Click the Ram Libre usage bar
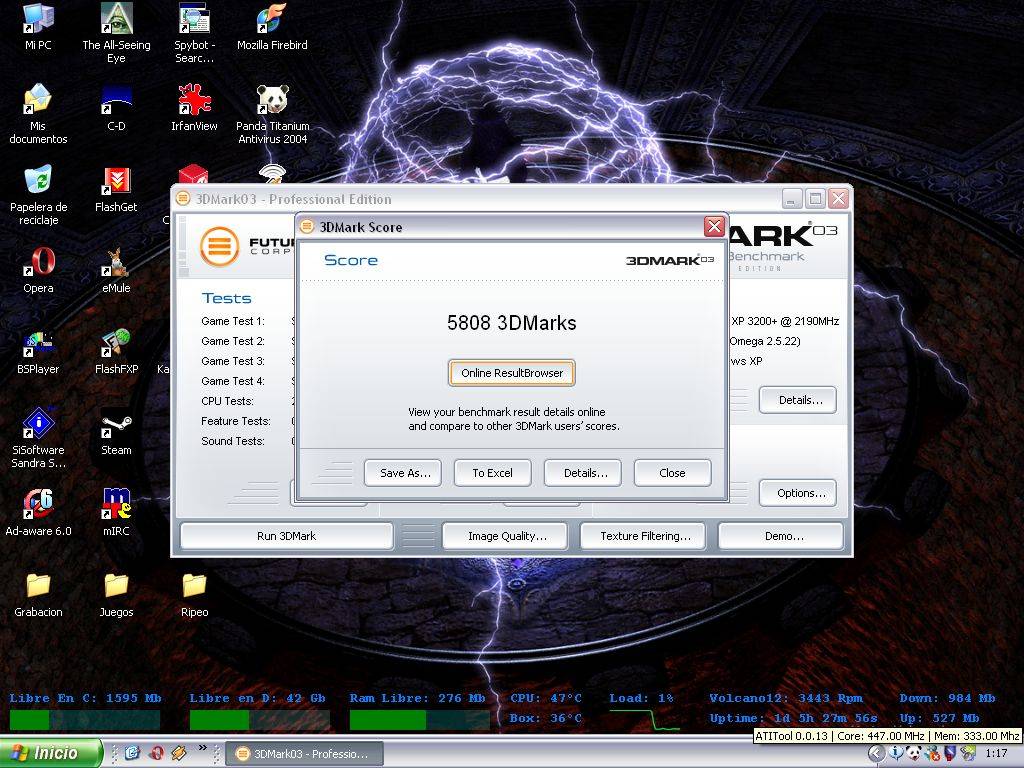The image size is (1024, 768). pos(419,720)
